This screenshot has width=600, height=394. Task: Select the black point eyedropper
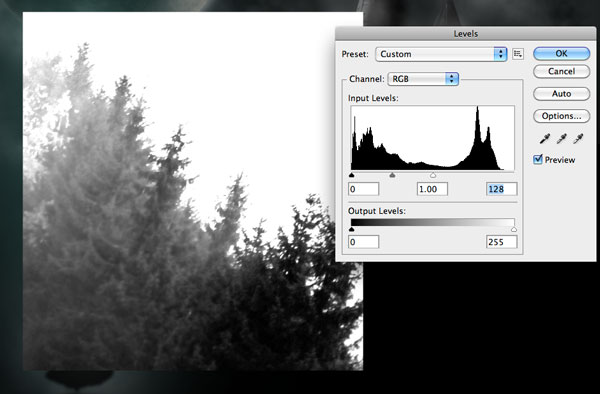545,139
